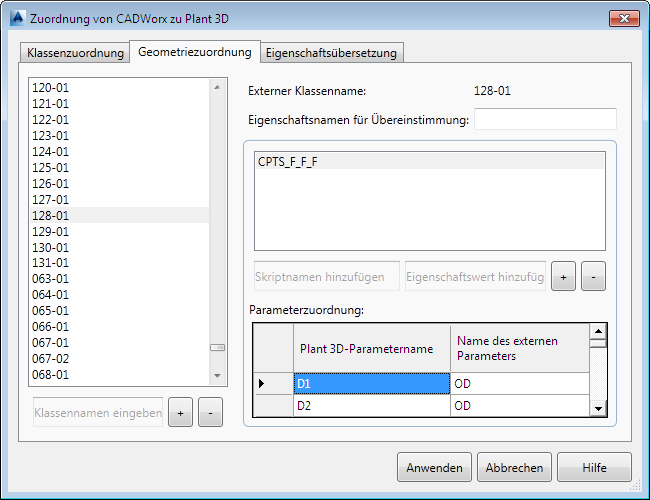650x500 pixels.
Task: Click Plant 3D-Parametername column header
Action: coord(372,348)
